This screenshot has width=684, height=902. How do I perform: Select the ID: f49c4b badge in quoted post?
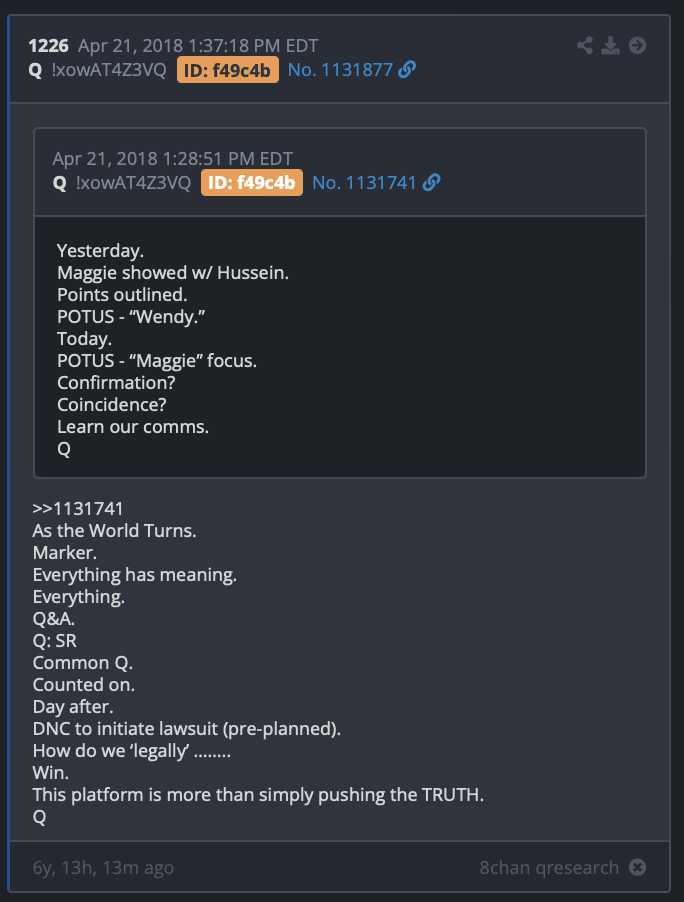(x=252, y=182)
